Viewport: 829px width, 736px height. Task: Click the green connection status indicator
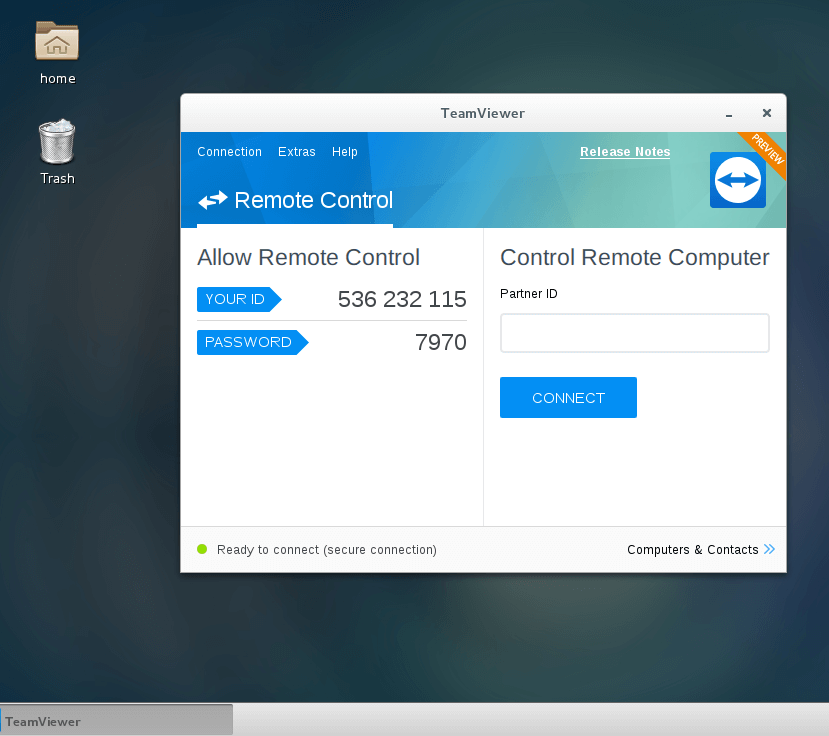pyautogui.click(x=202, y=549)
